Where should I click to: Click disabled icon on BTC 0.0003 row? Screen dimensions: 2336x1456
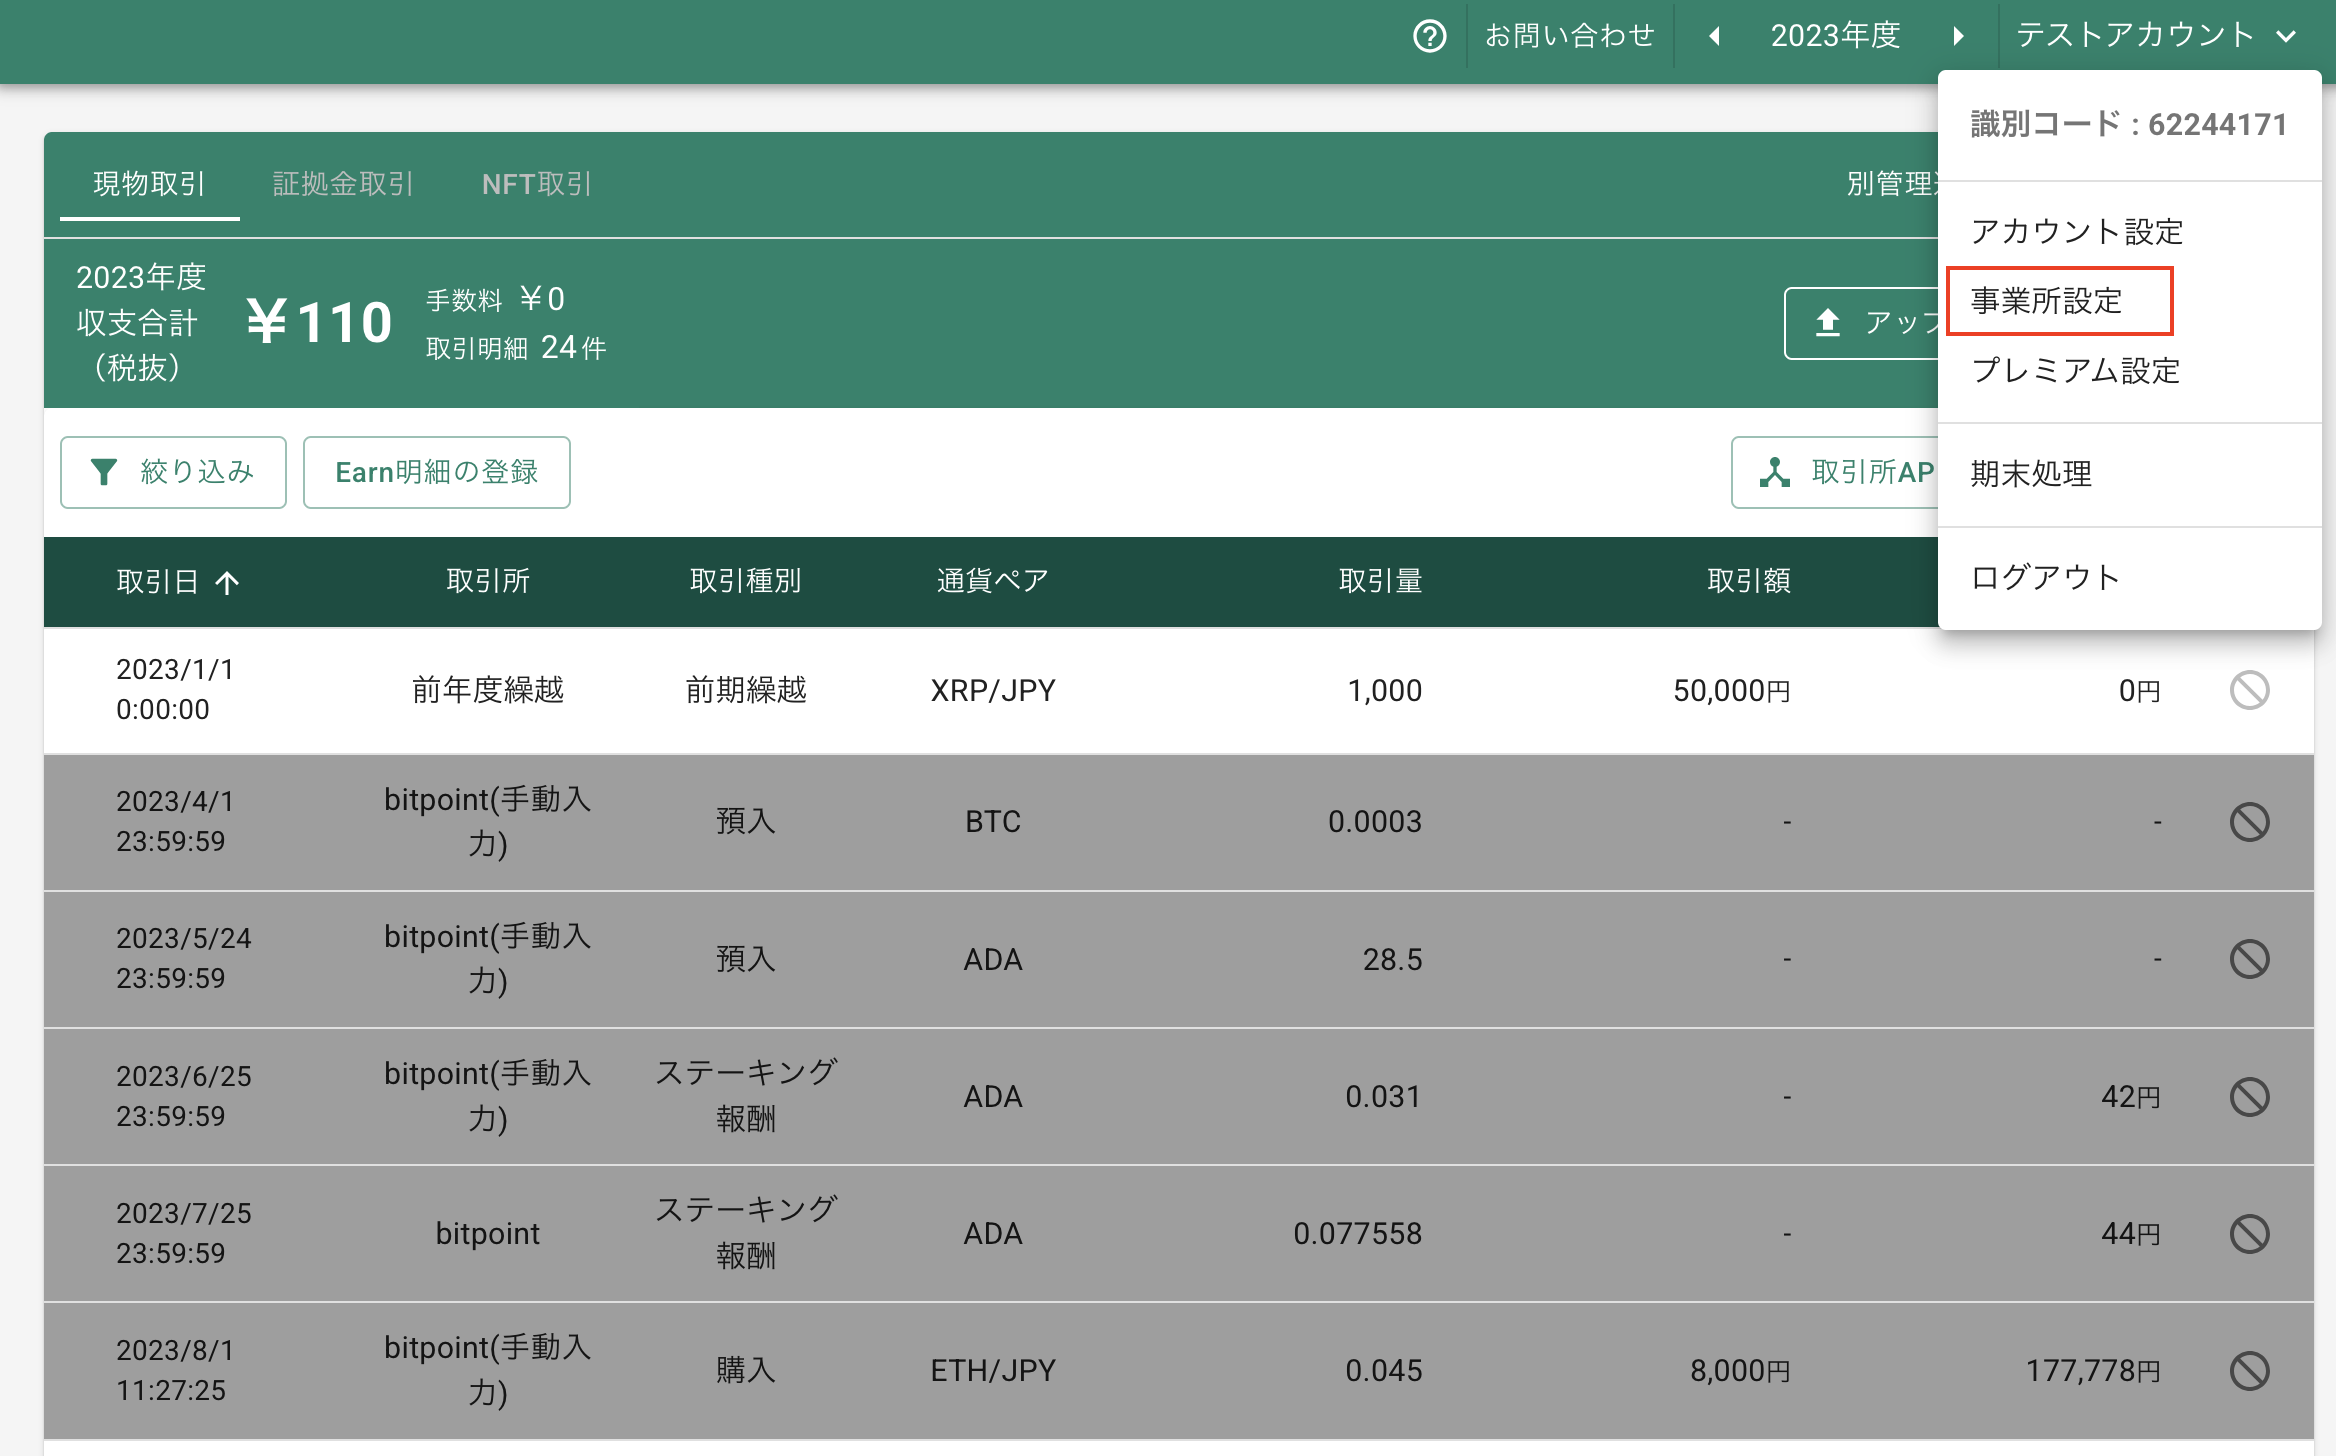tap(2249, 822)
